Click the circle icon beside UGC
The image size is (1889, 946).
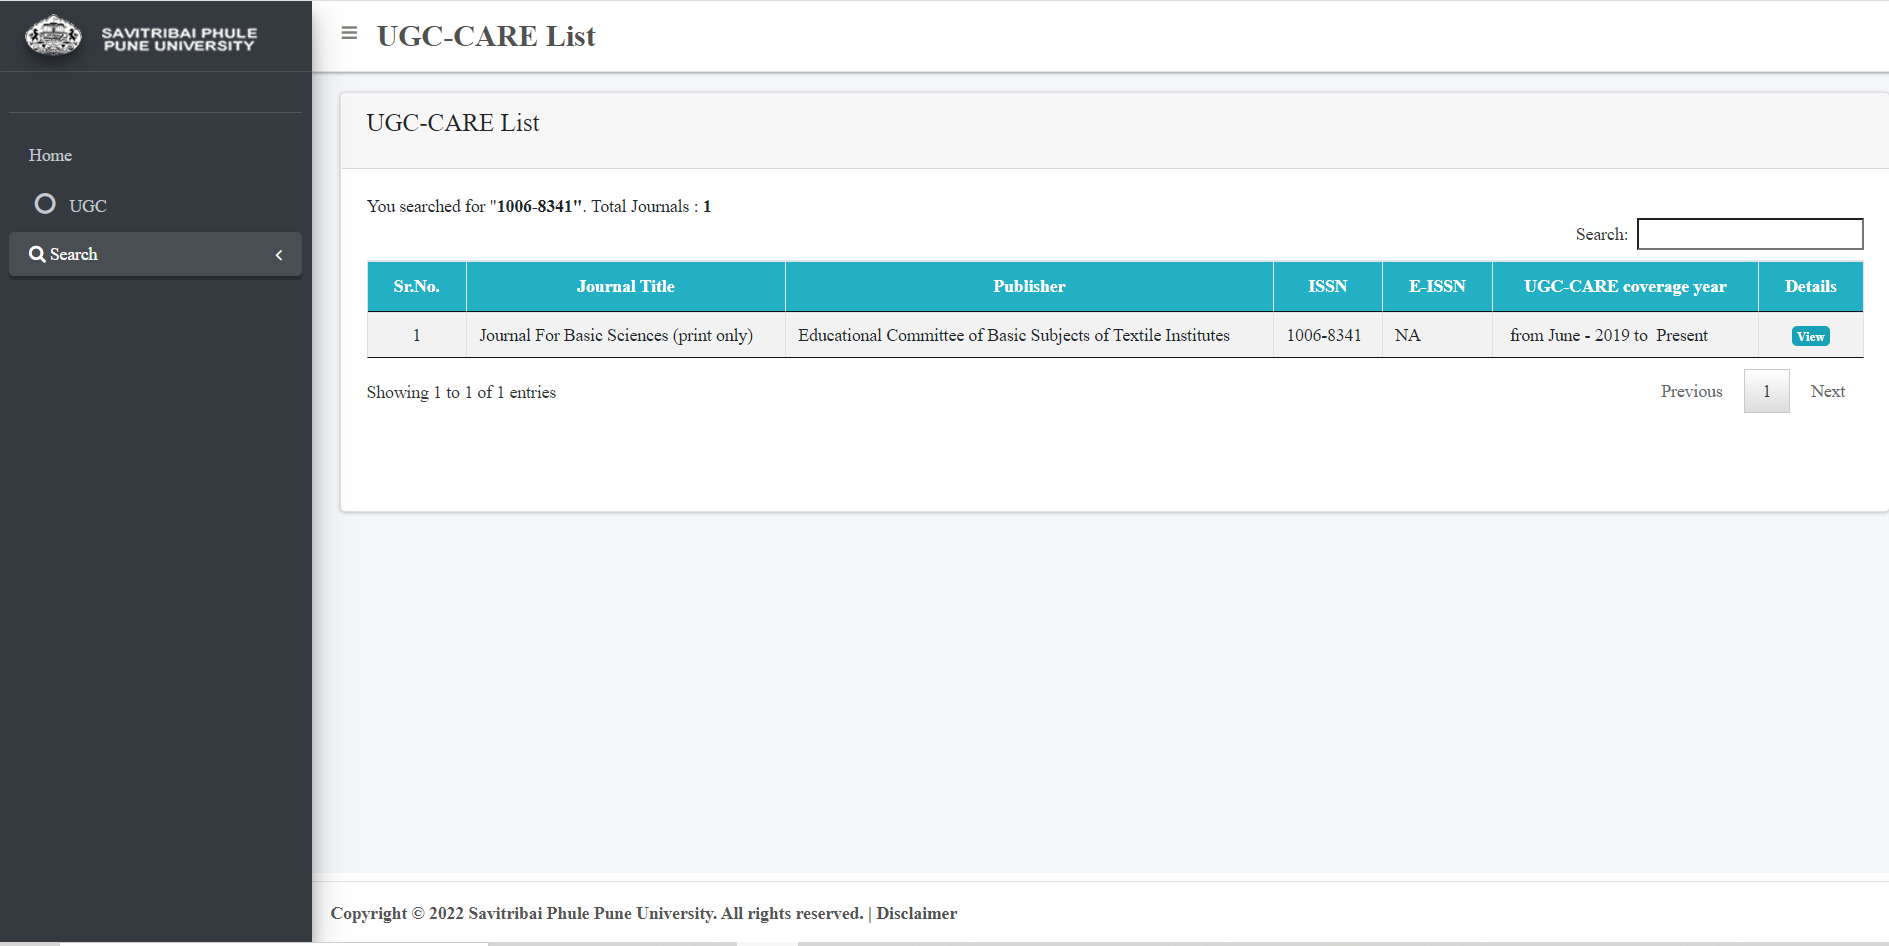pyautogui.click(x=45, y=204)
